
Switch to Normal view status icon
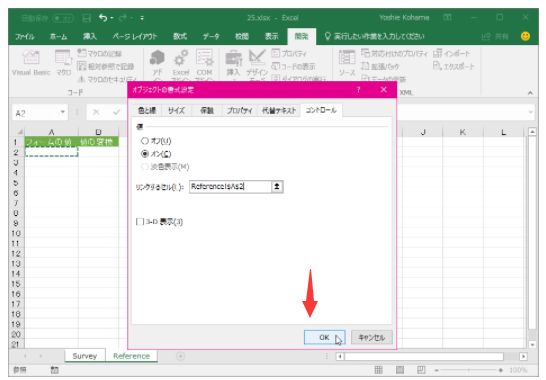(379, 370)
